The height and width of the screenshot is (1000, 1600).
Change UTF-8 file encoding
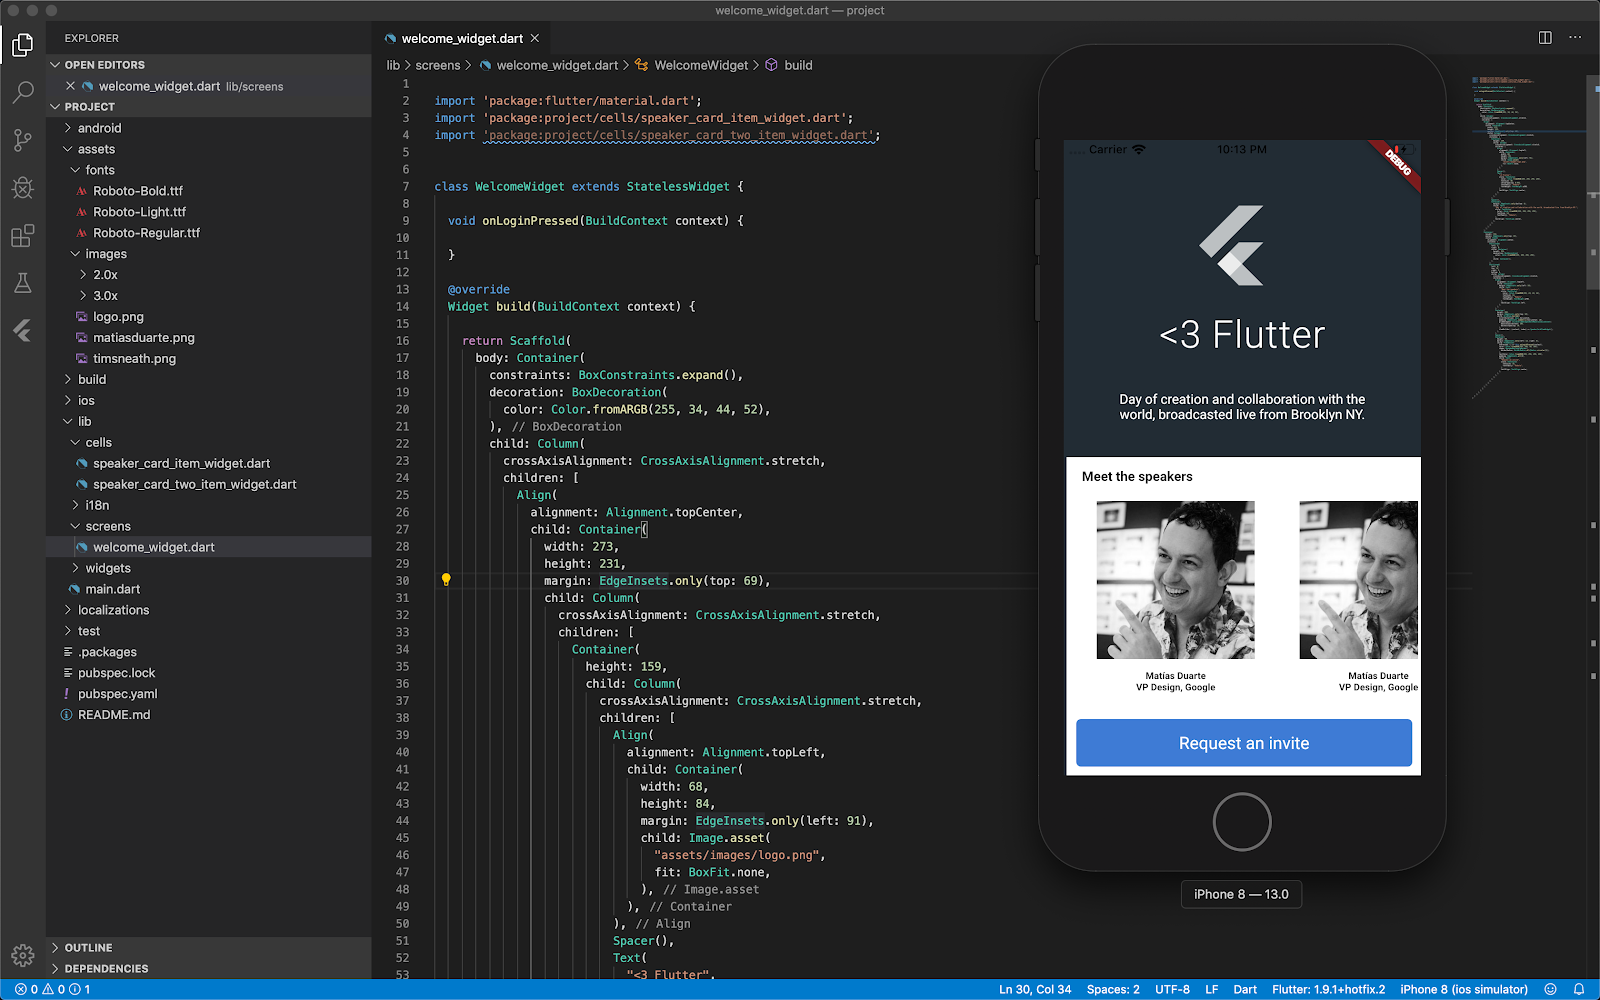[x=1172, y=989]
